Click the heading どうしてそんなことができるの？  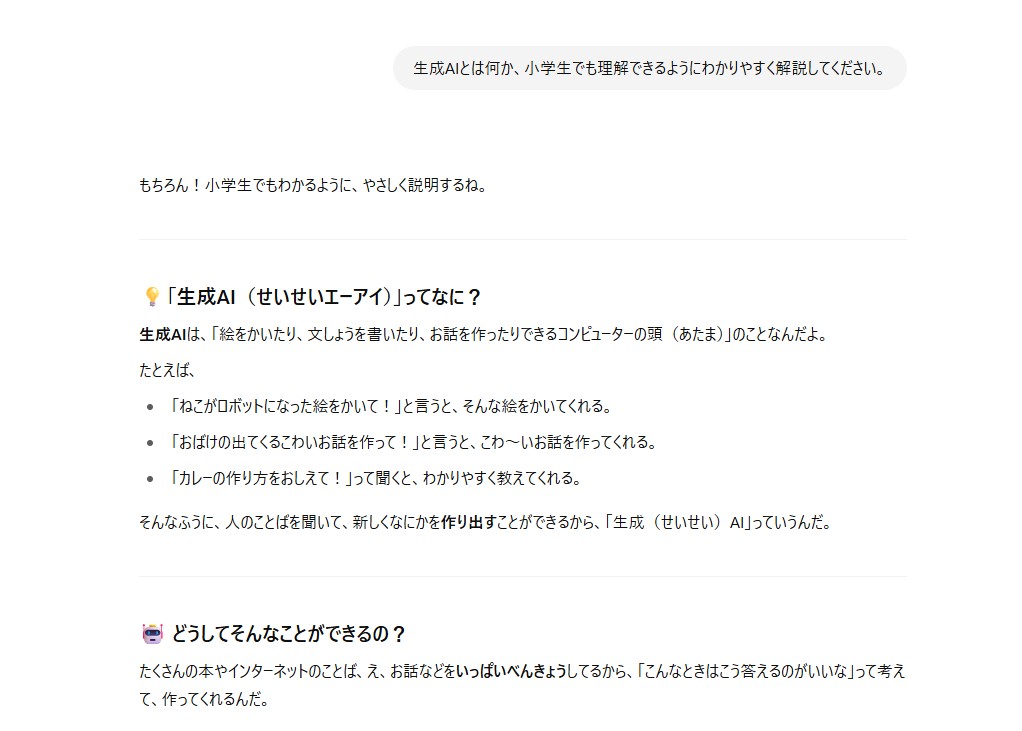click(289, 634)
